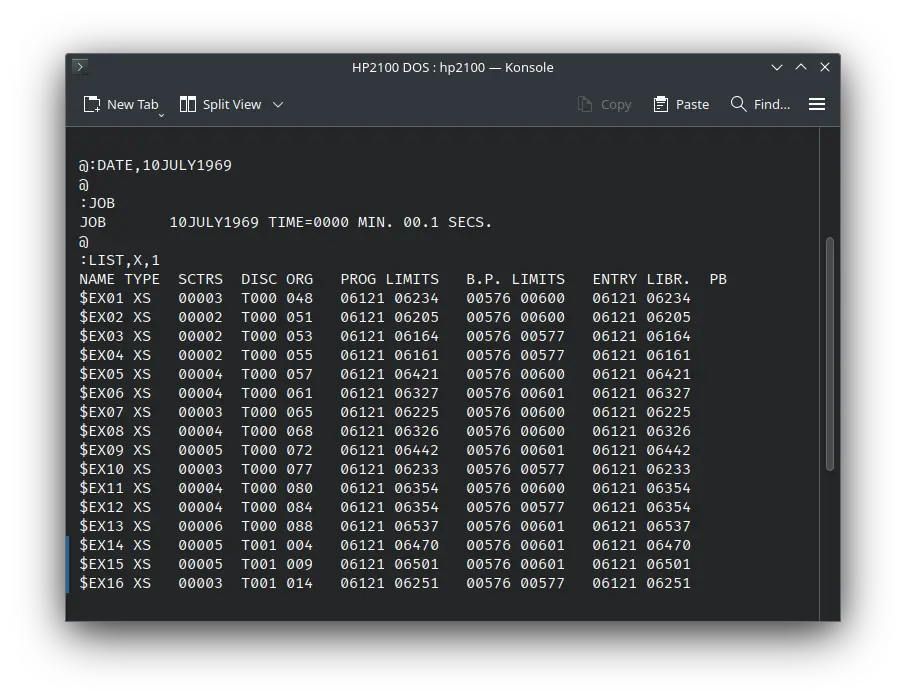
Task: Open the Split View chevron options
Action: [278, 104]
